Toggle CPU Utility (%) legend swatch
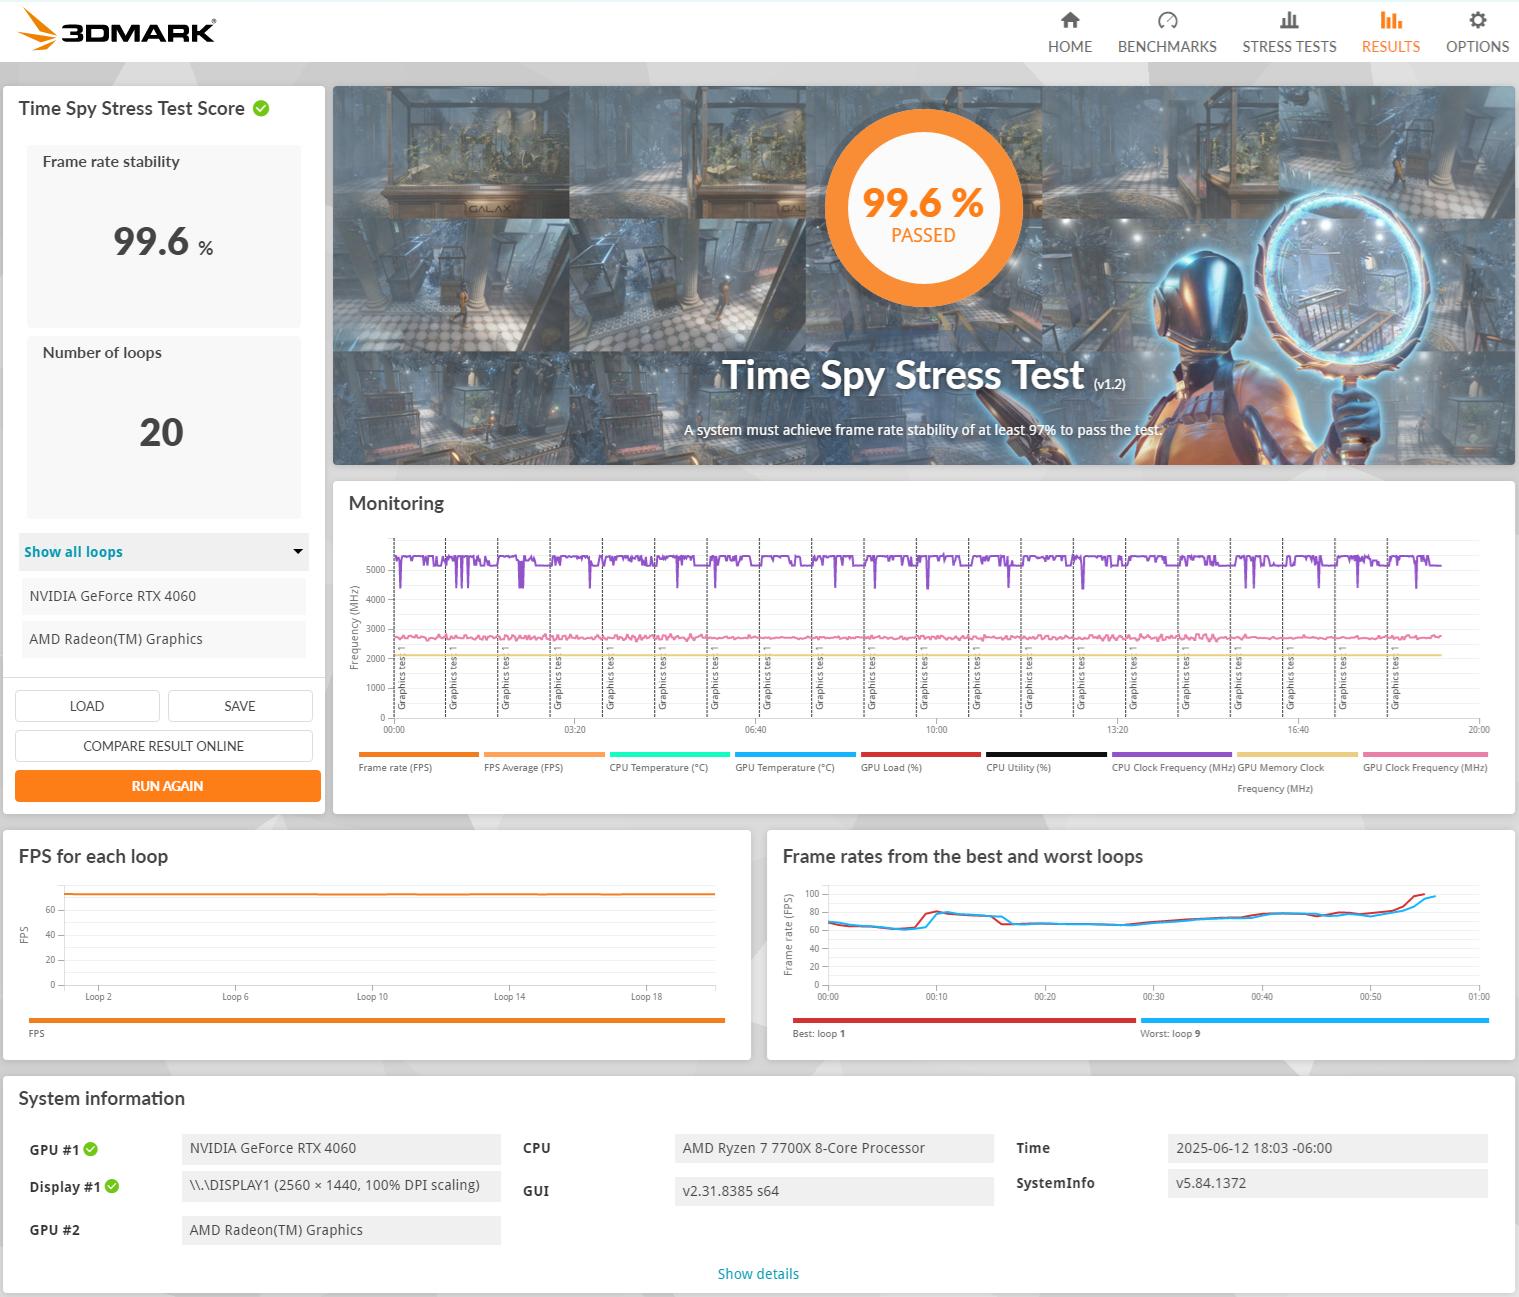This screenshot has width=1519, height=1297. [1046, 755]
